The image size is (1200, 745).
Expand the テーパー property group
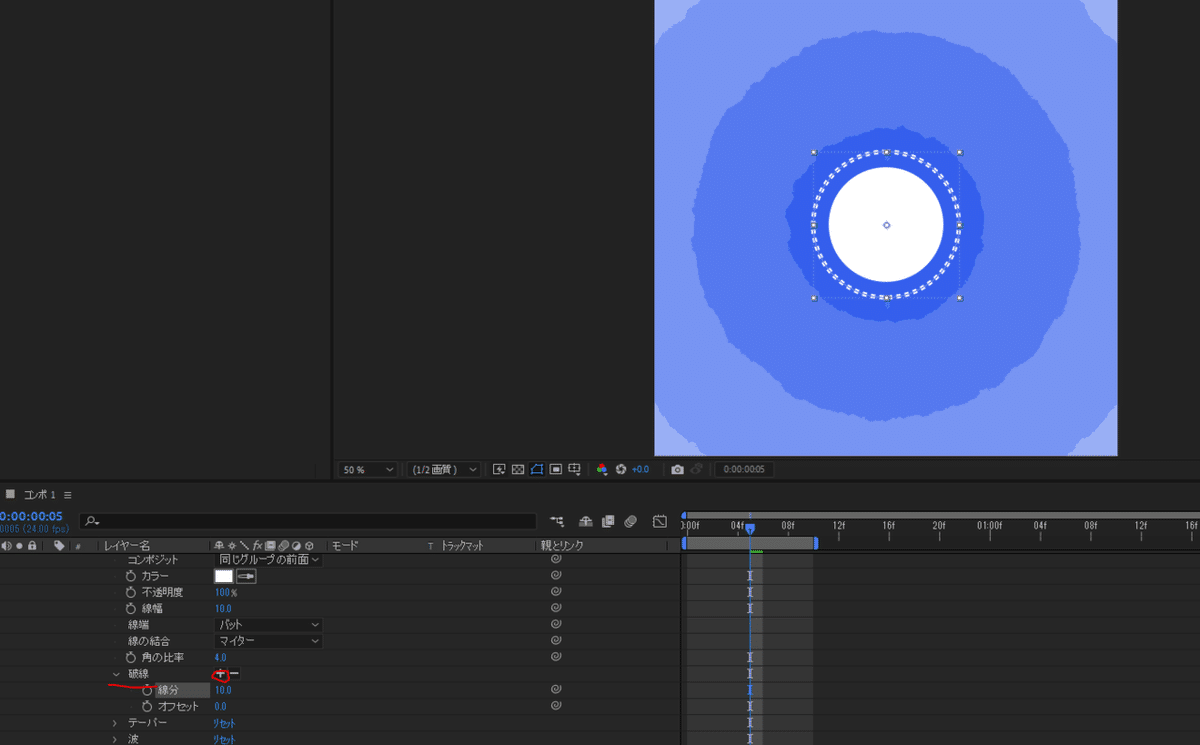pos(116,723)
